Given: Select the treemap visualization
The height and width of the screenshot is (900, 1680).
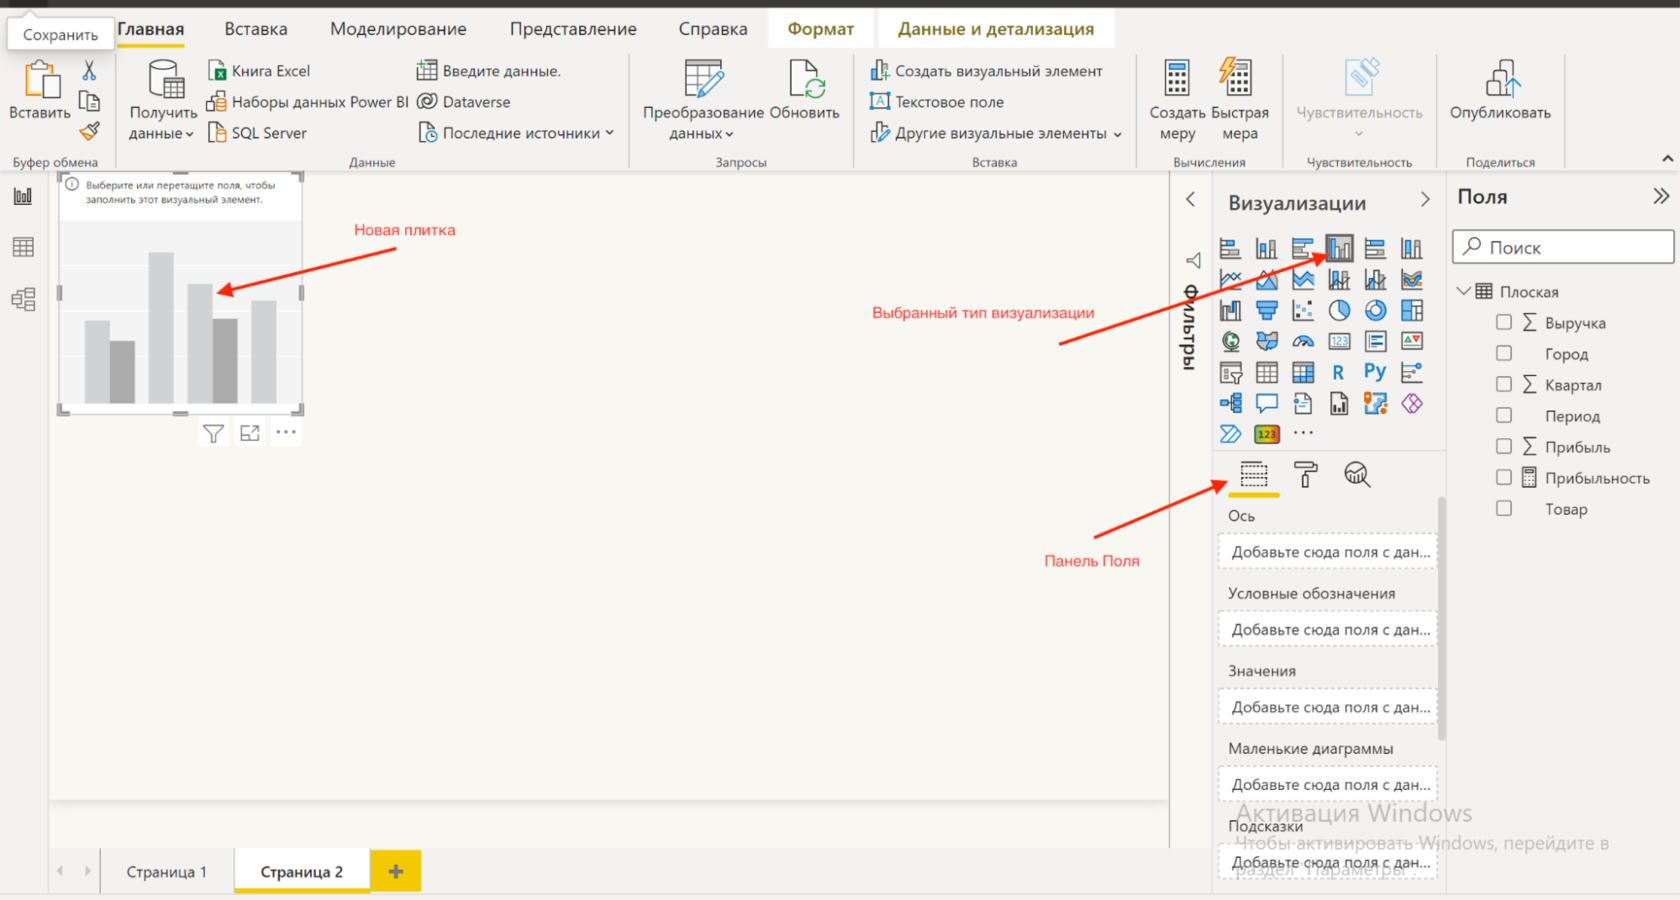Looking at the screenshot, I should [x=1411, y=310].
